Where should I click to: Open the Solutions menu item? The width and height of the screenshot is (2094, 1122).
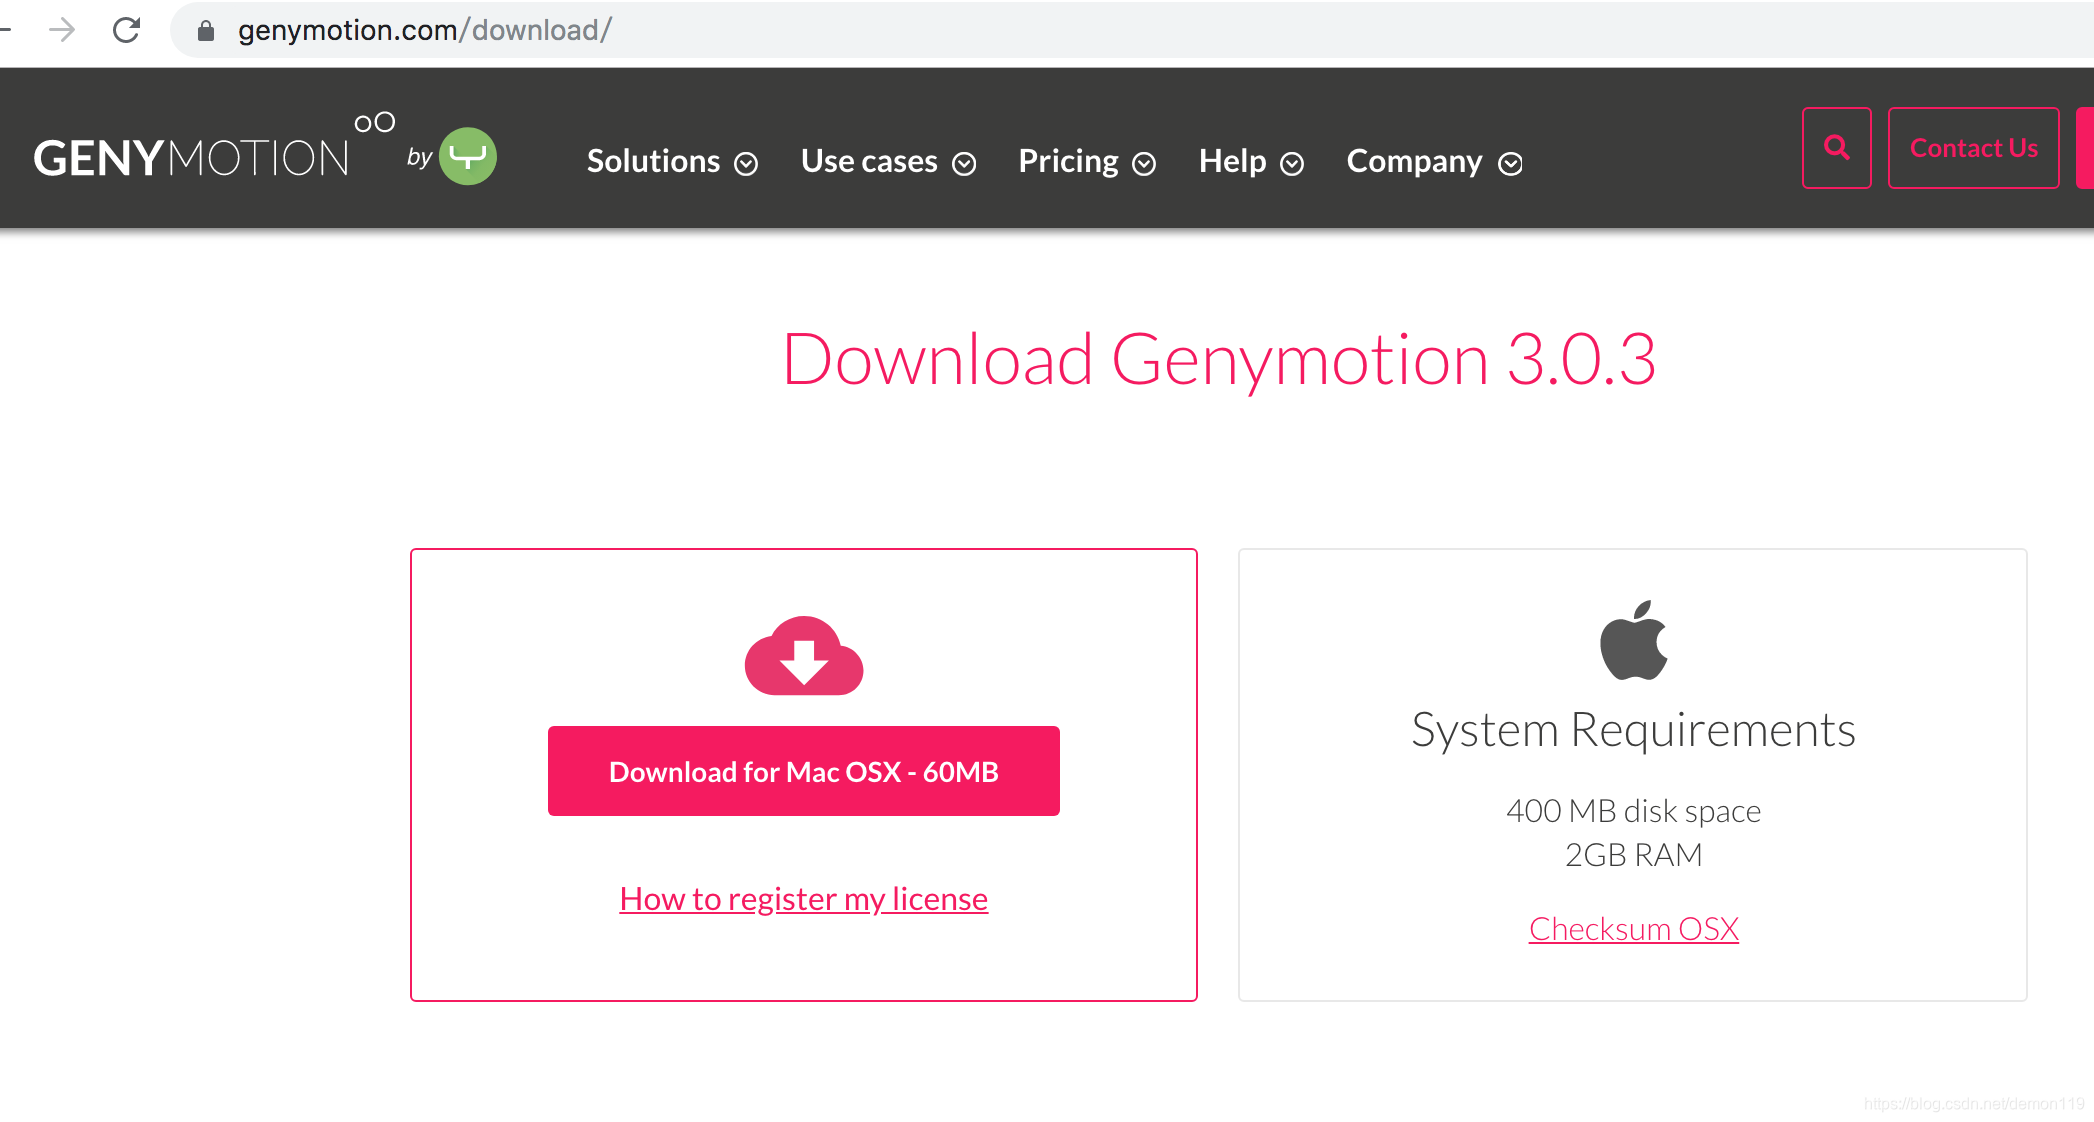(x=653, y=161)
